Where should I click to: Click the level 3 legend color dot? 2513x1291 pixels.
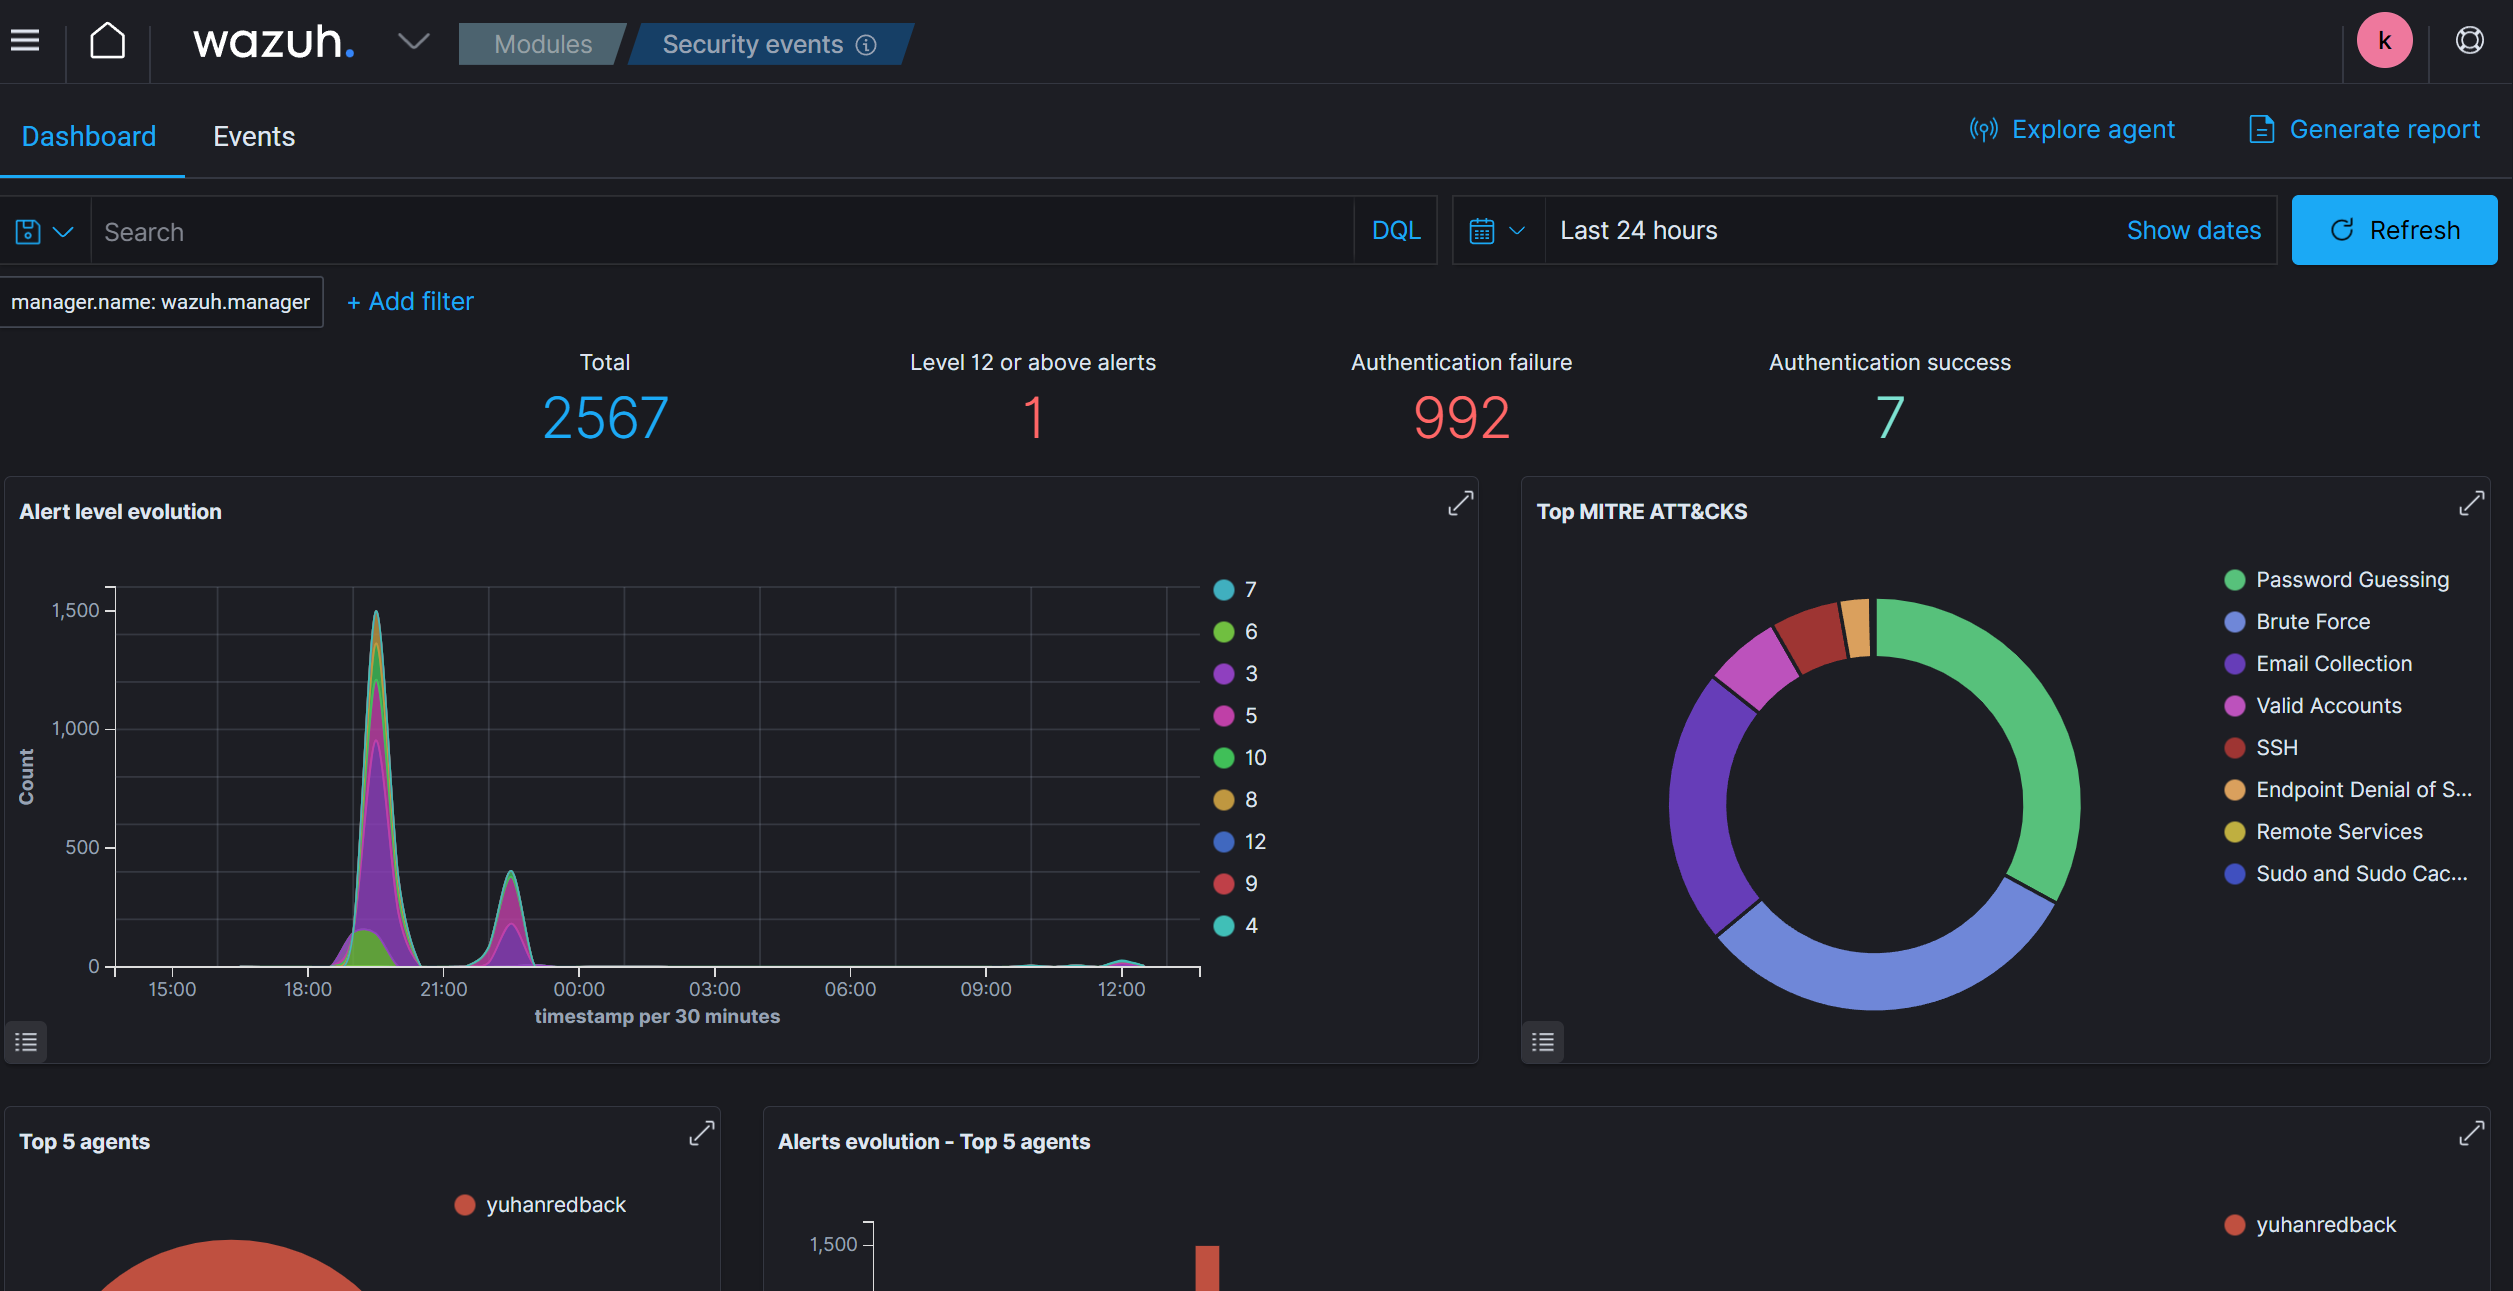[x=1223, y=674]
